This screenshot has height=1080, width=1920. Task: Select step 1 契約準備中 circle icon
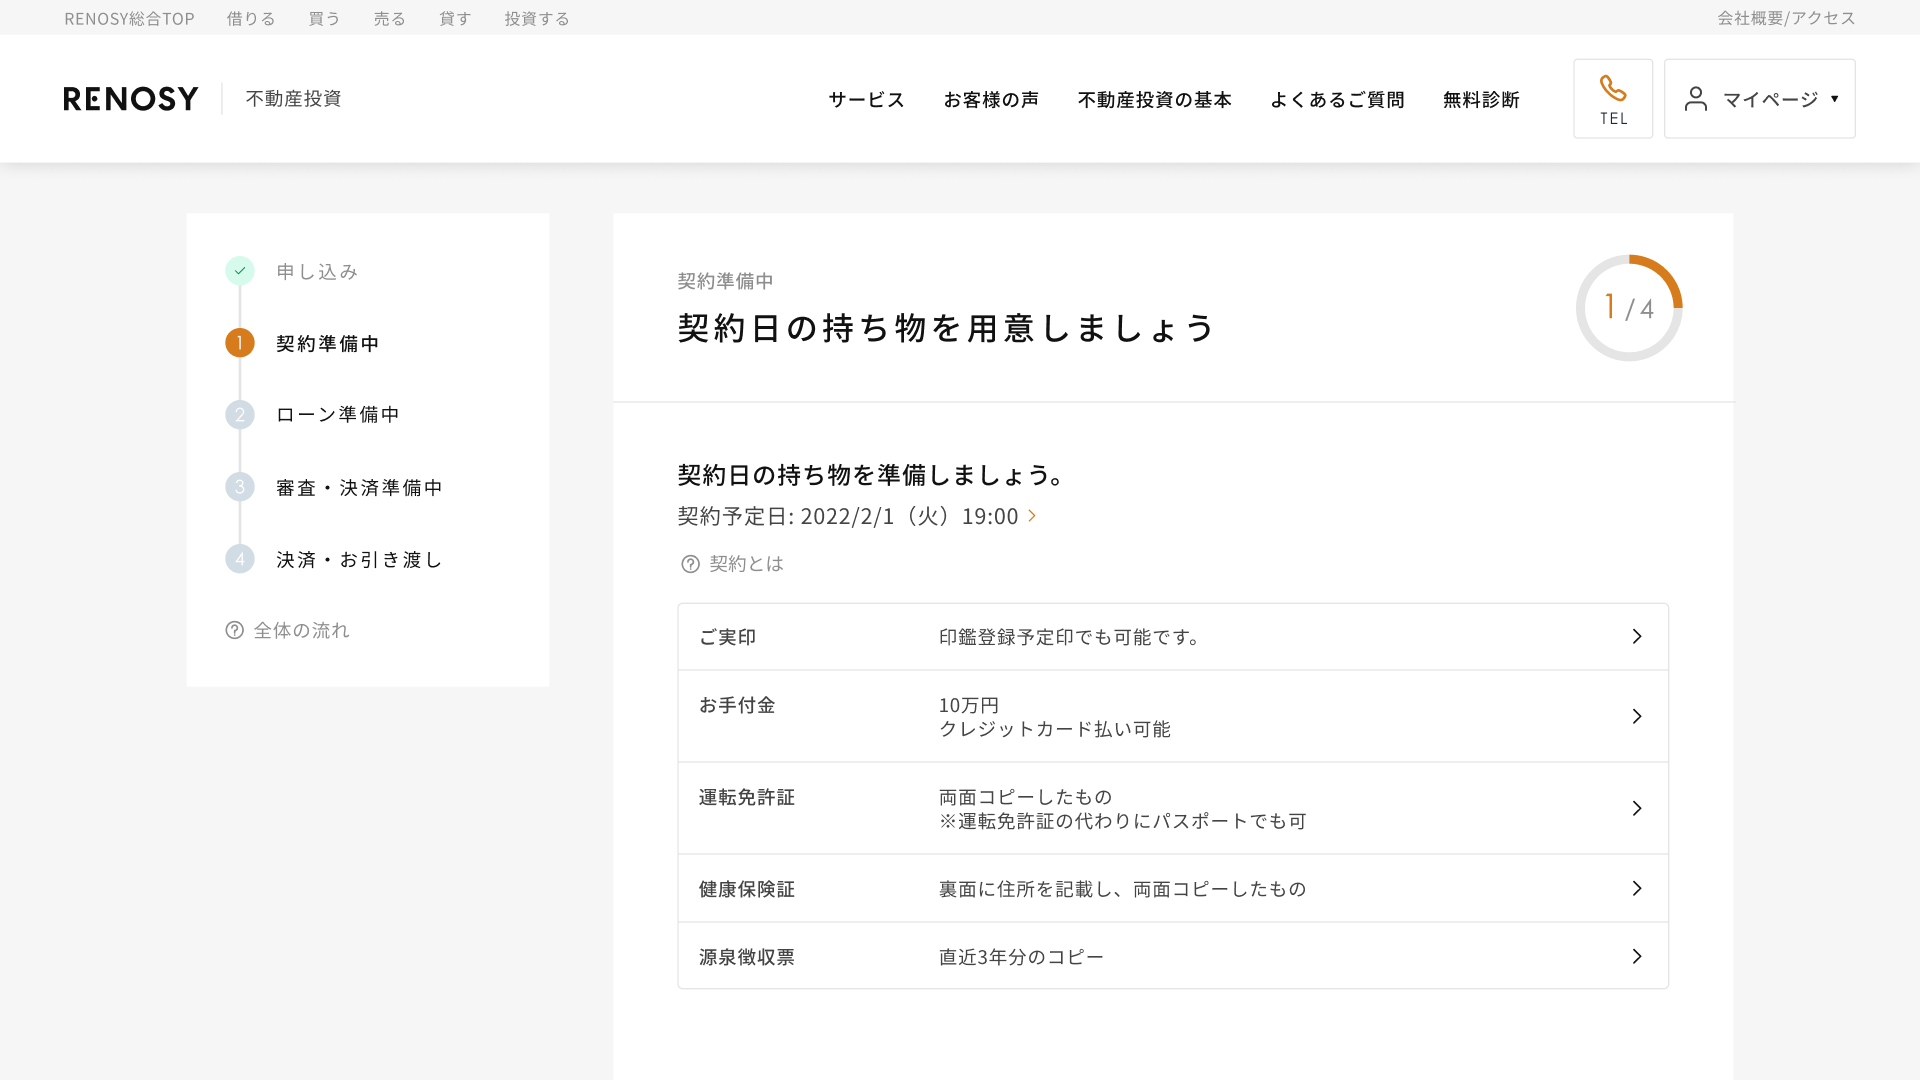click(x=240, y=343)
